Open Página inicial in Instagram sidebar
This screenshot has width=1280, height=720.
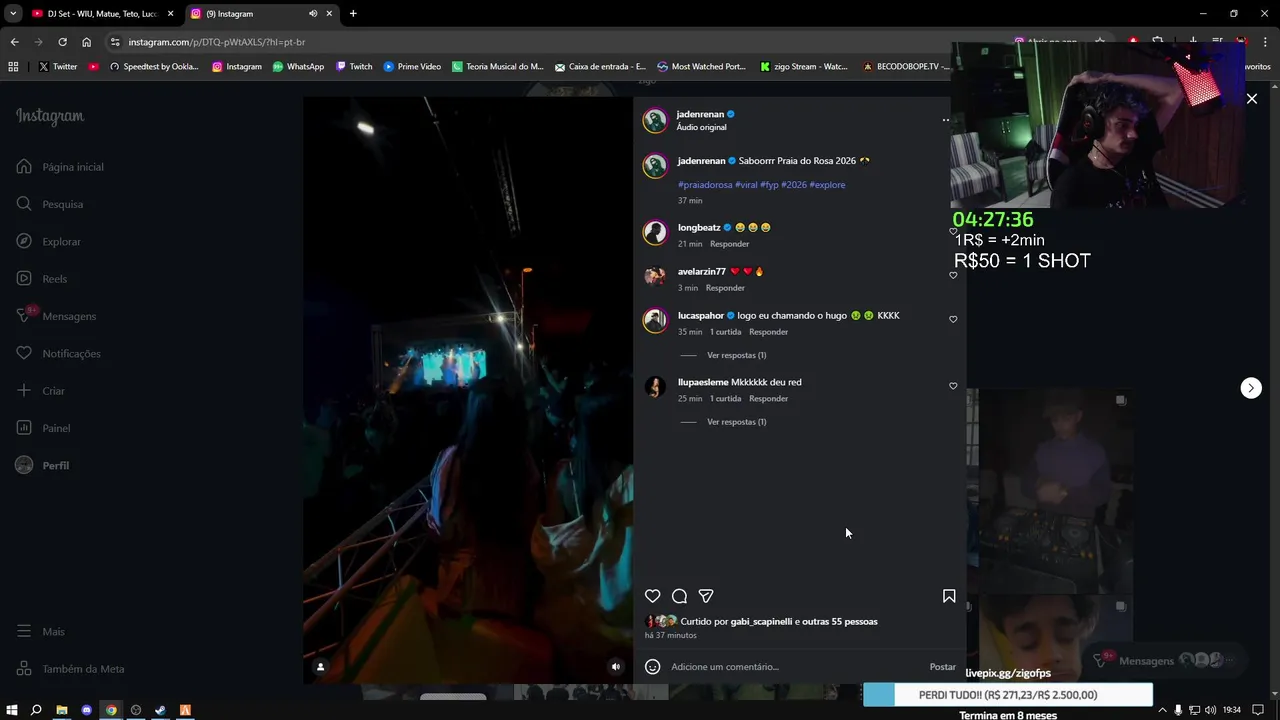[60, 167]
